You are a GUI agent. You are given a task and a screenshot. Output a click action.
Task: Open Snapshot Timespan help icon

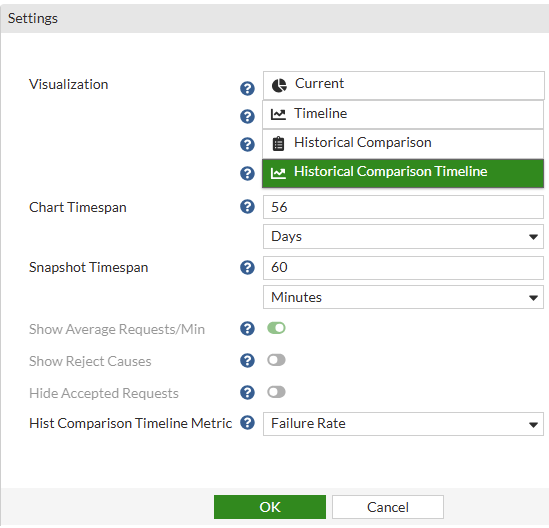pos(247,268)
